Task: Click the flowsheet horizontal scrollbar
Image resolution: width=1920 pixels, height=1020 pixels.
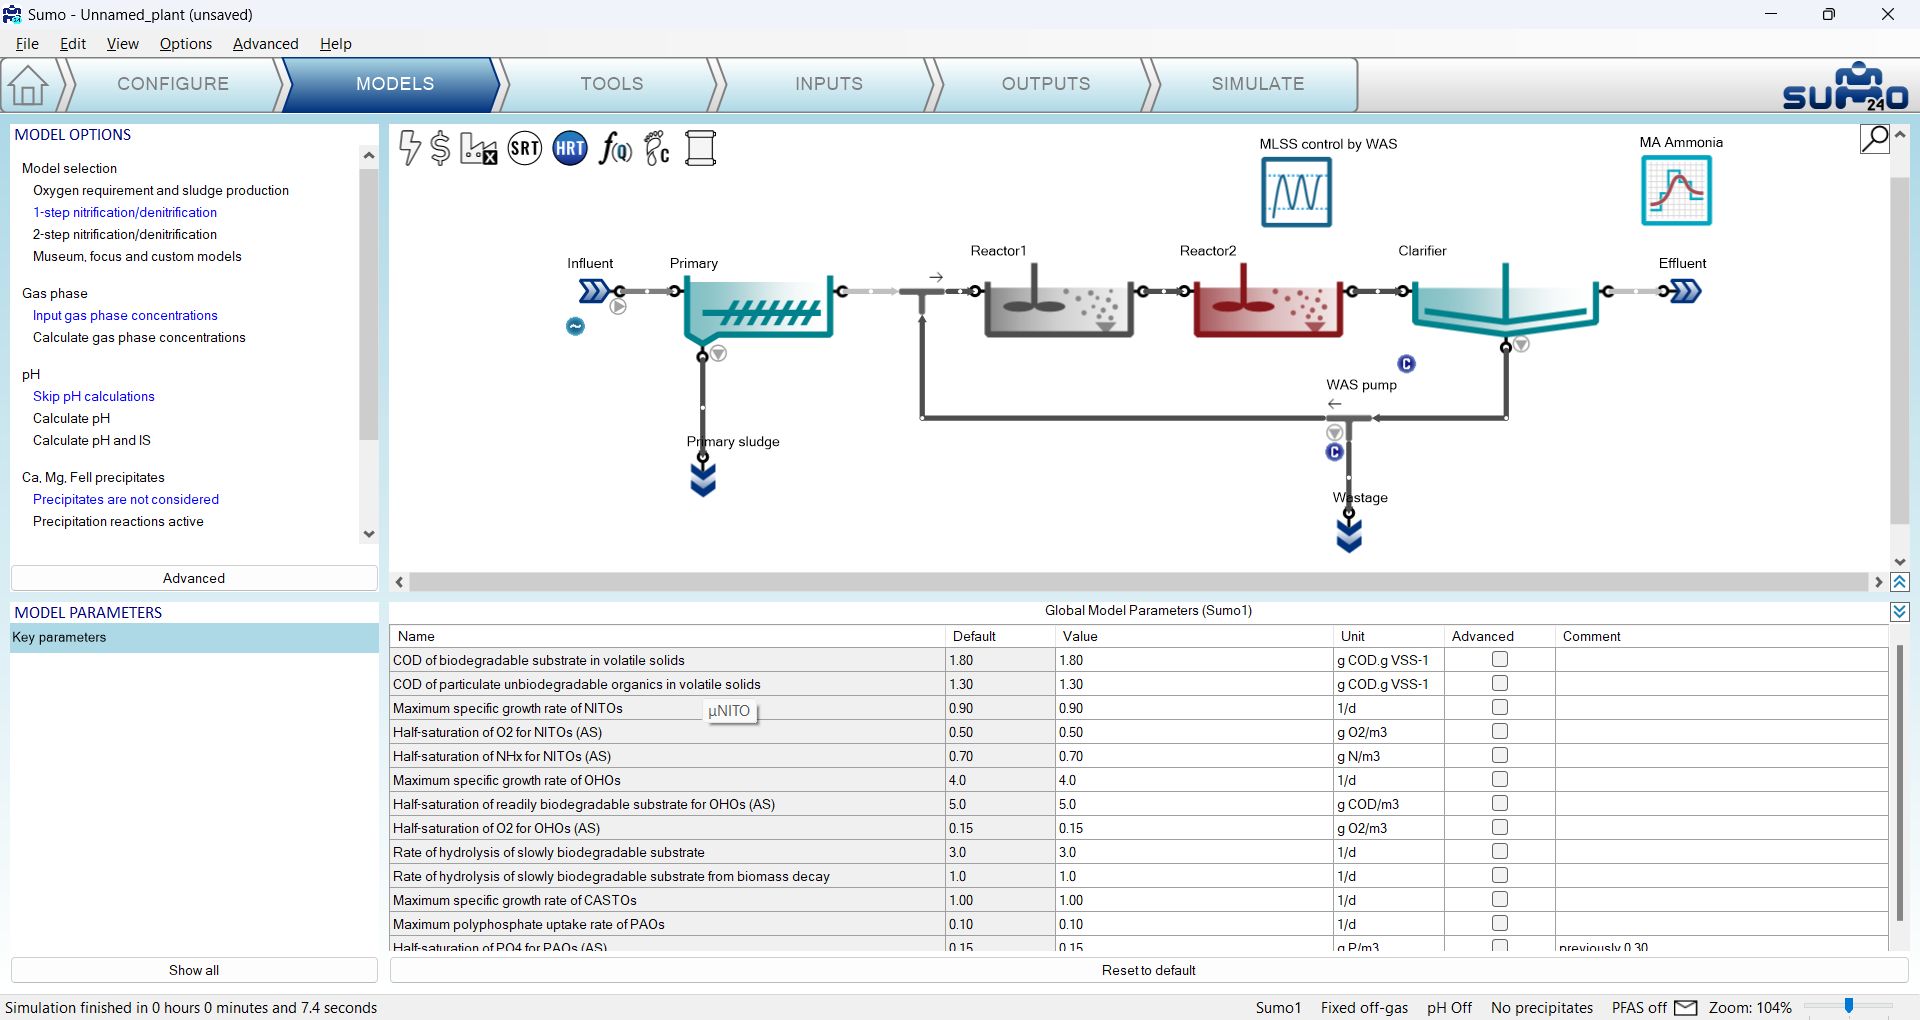Action: (1138, 582)
